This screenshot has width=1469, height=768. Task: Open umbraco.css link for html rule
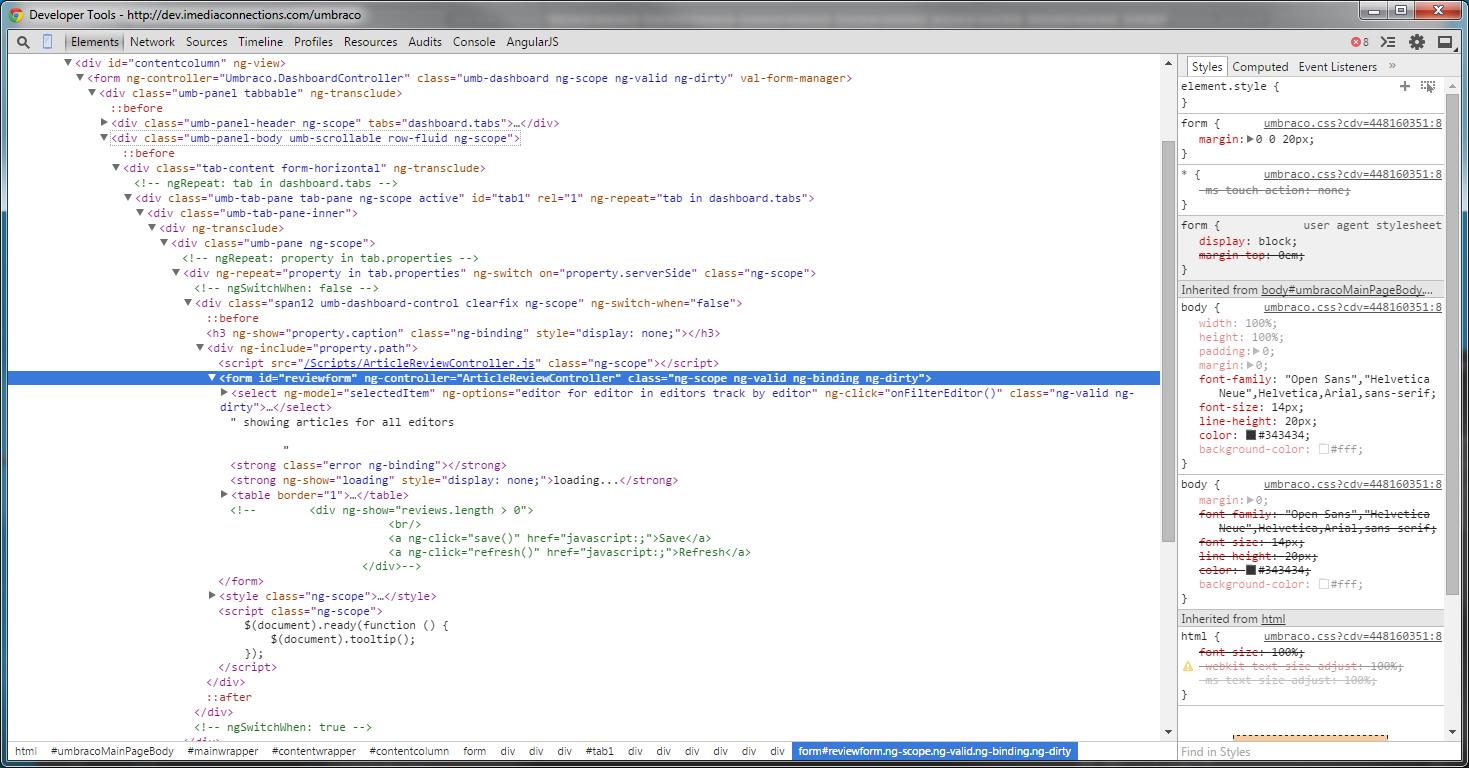tap(1352, 636)
